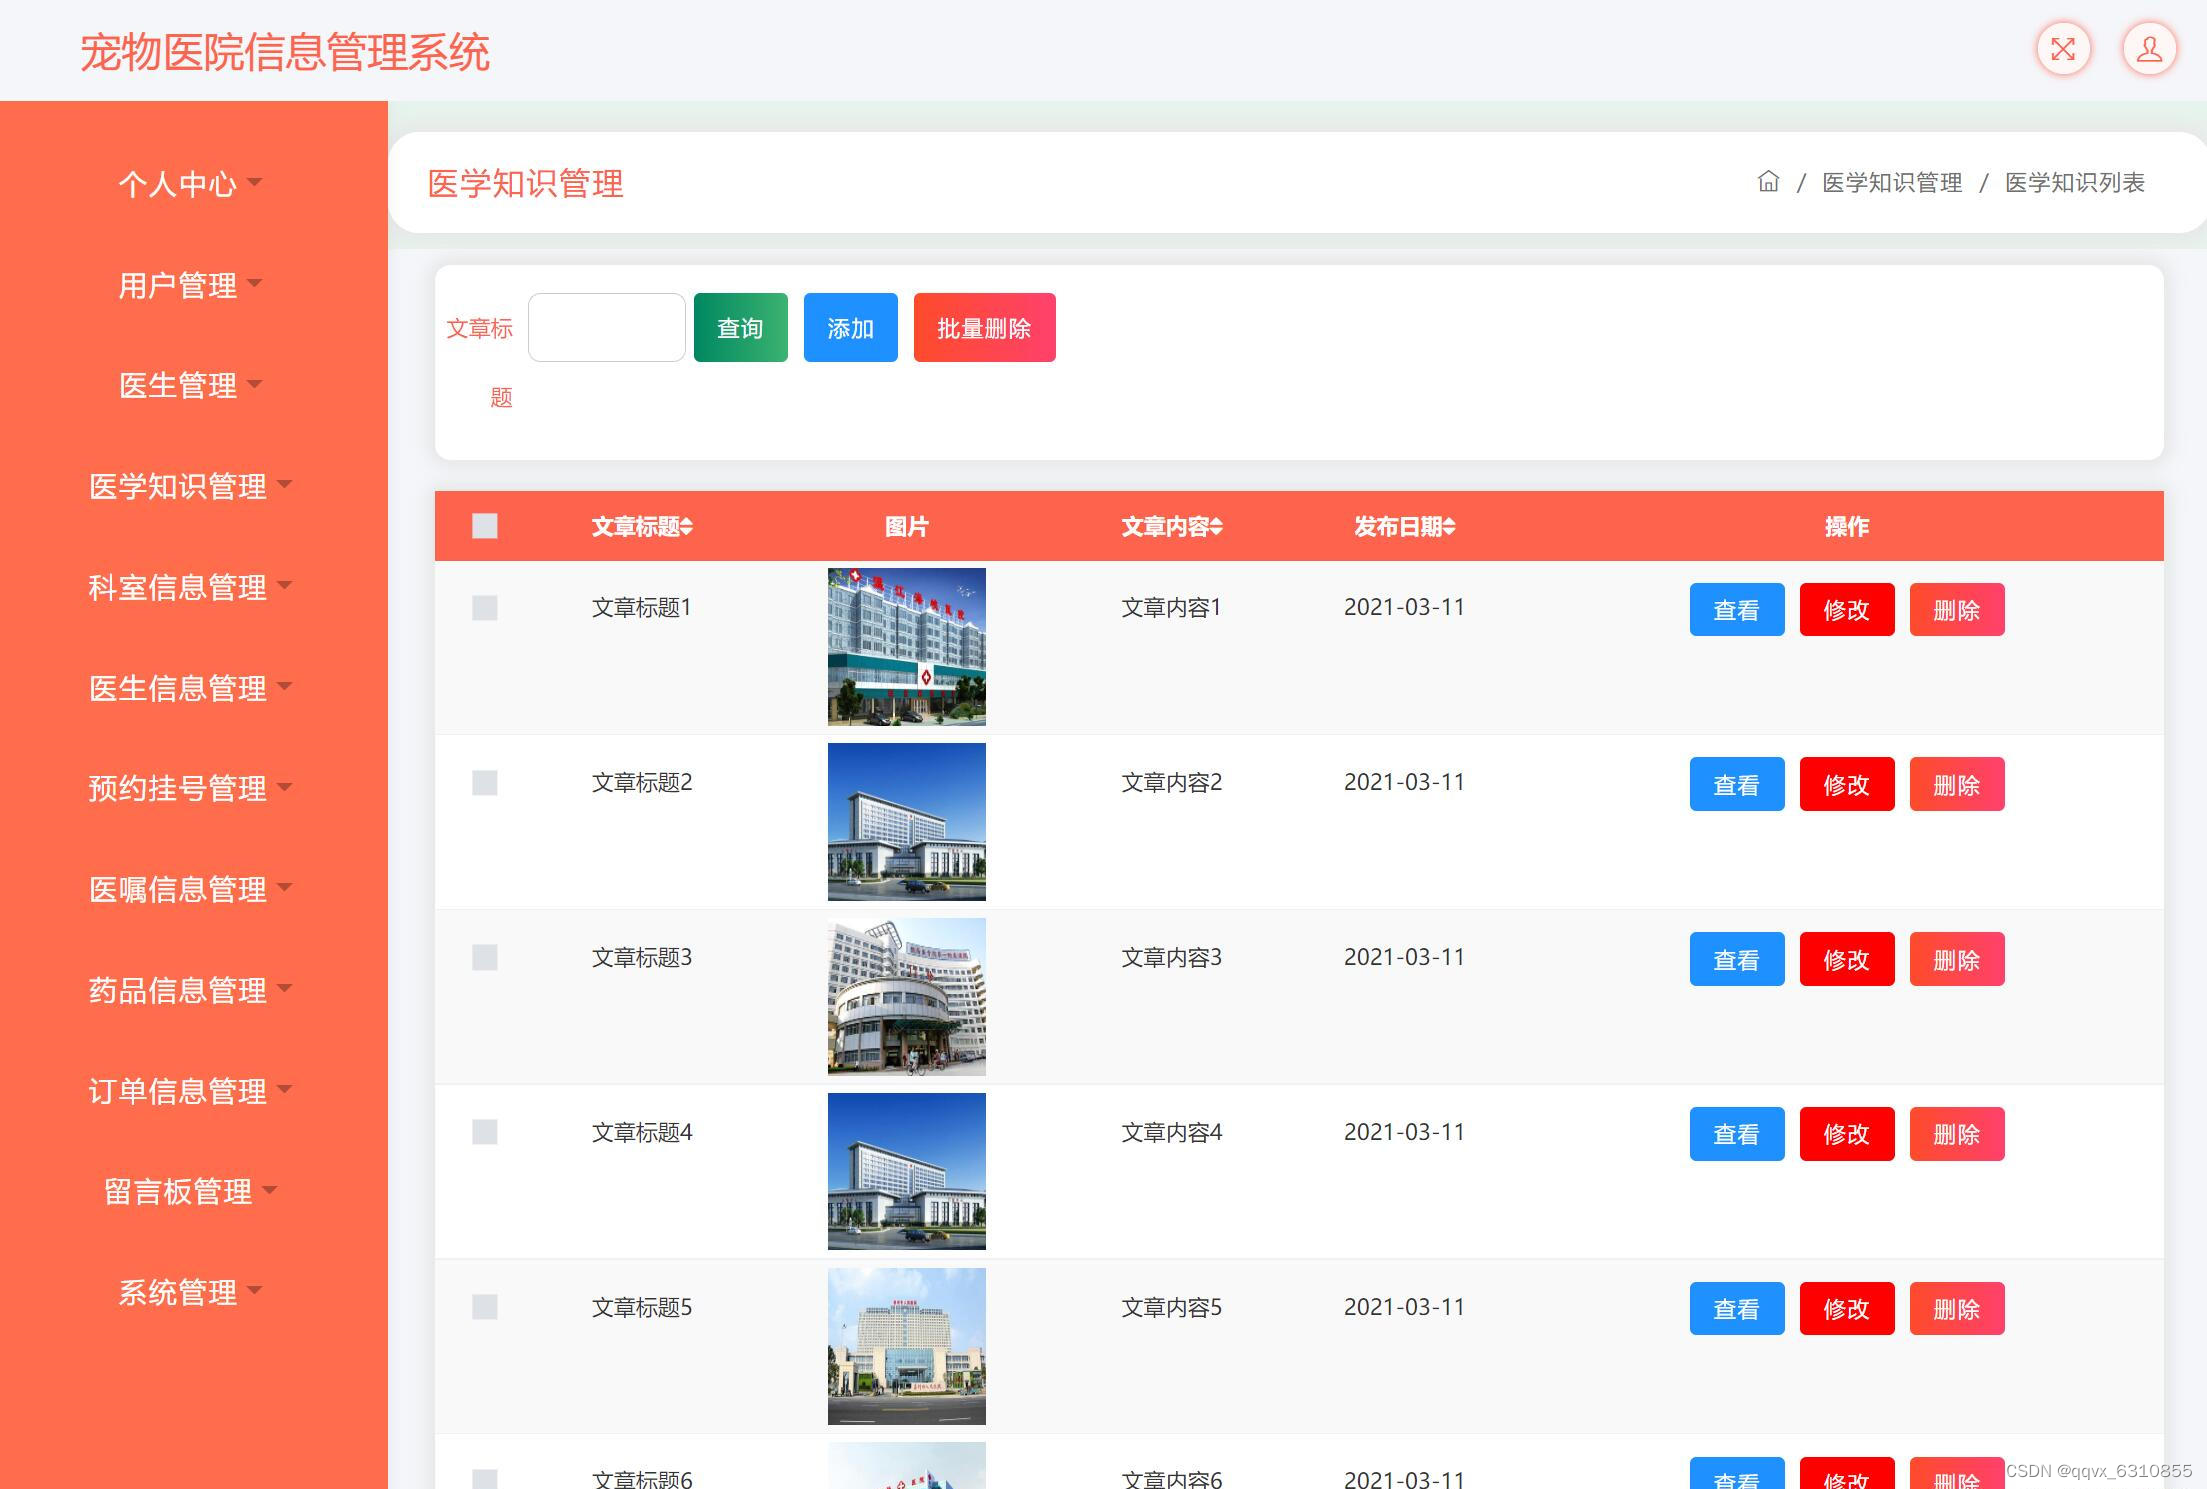Image resolution: width=2207 pixels, height=1489 pixels.
Task: Edit 文章标题3 row using 修改
Action: 1847,959
